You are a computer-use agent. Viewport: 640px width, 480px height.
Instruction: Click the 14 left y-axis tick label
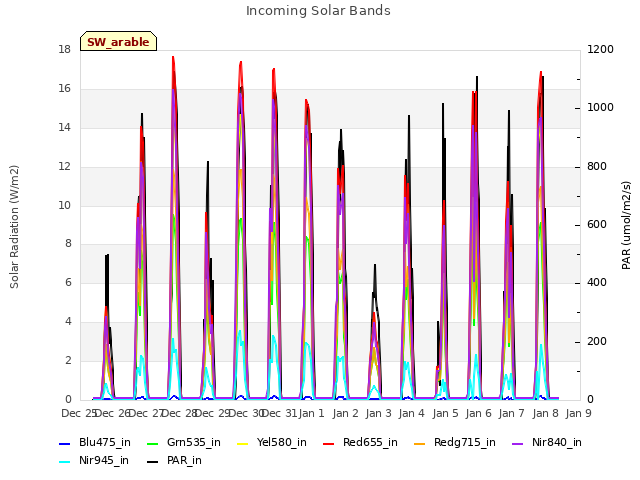(64, 127)
